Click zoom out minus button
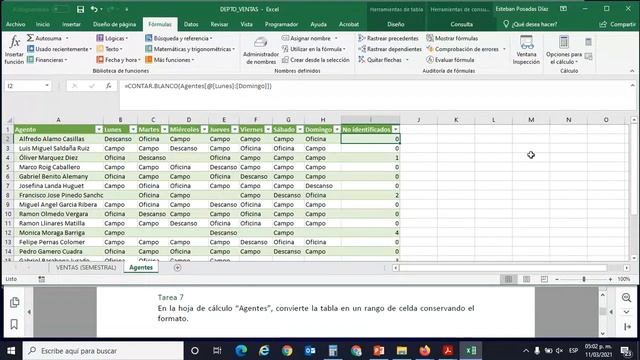640x360 pixels. pos(557,279)
